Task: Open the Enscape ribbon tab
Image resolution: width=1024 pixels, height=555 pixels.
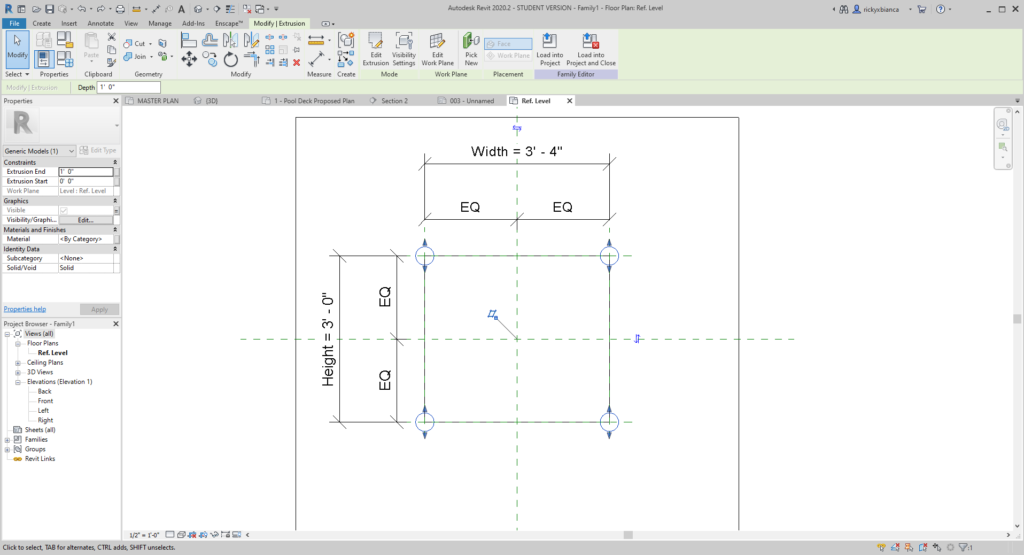Action: (x=229, y=24)
